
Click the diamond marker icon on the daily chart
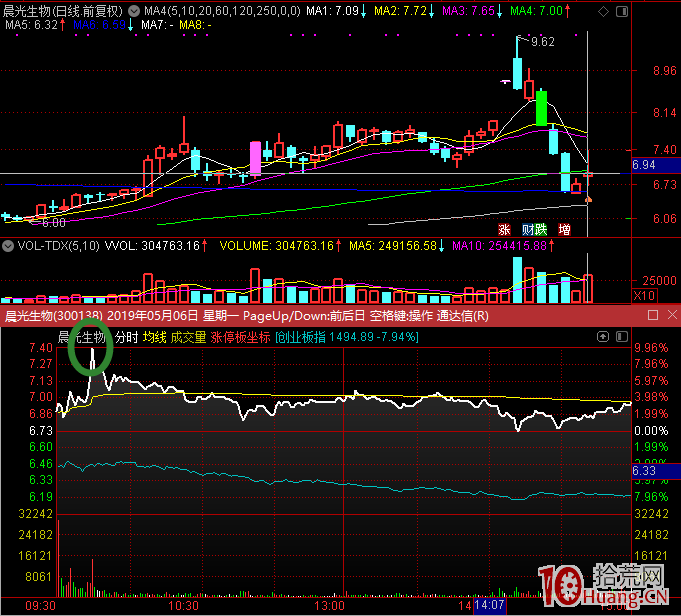[603, 12]
